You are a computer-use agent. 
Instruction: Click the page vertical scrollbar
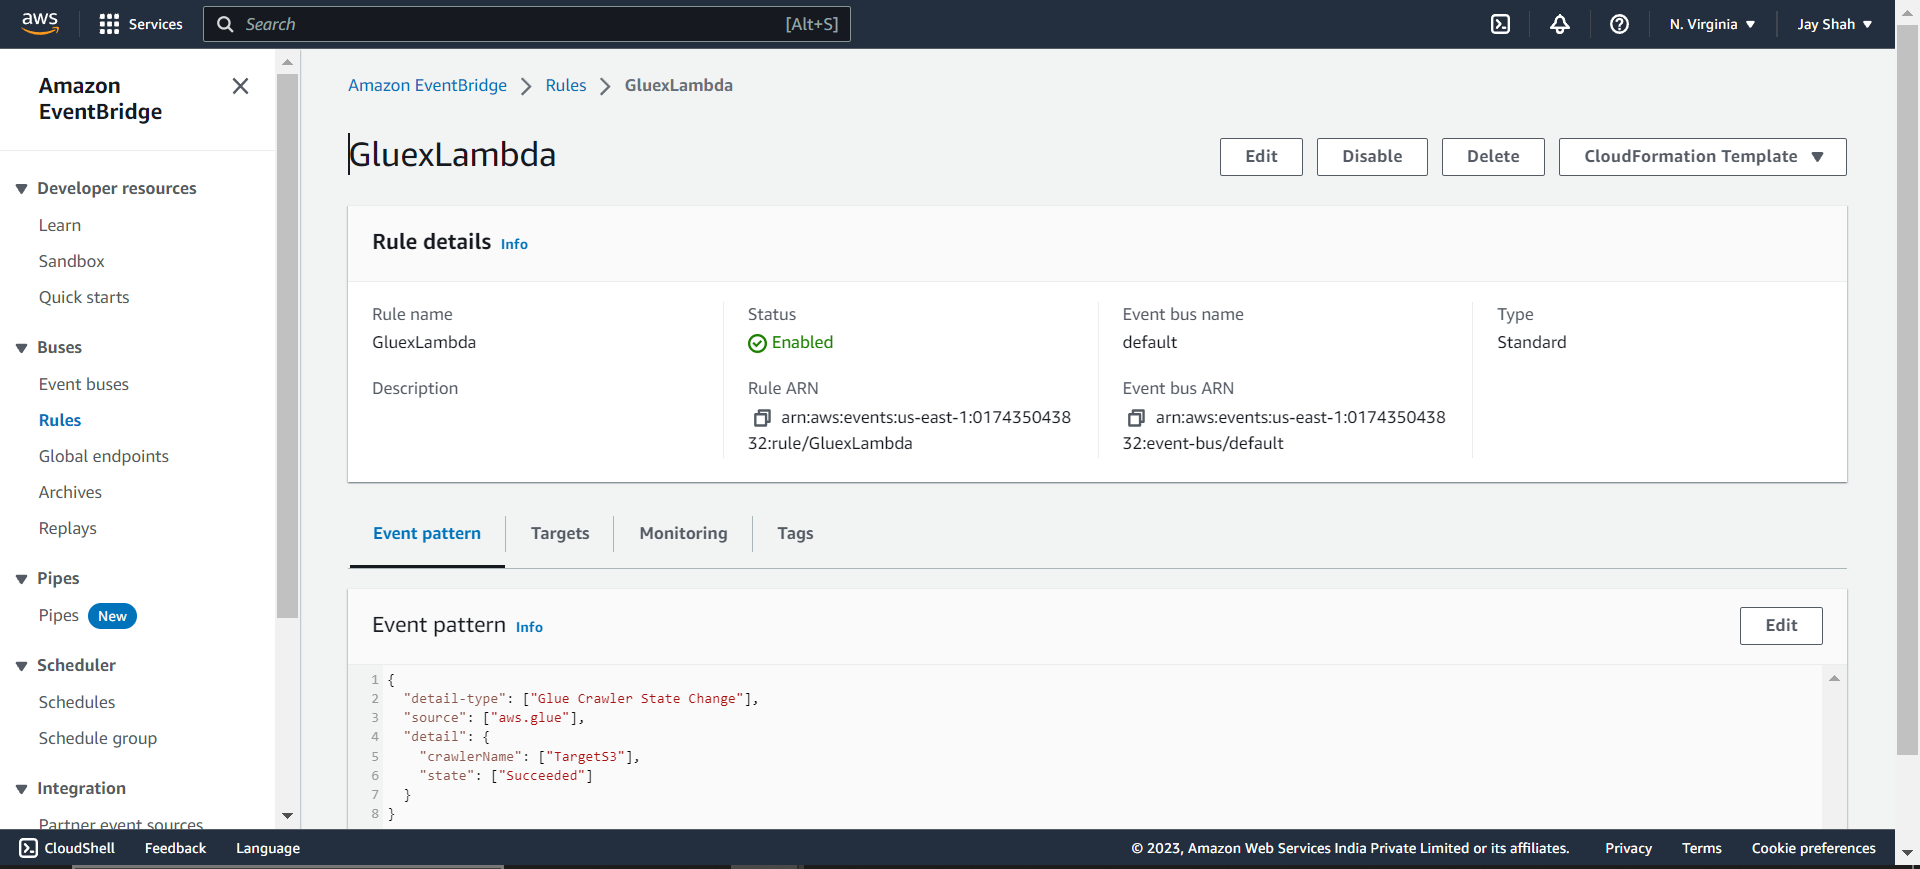tap(1907, 390)
